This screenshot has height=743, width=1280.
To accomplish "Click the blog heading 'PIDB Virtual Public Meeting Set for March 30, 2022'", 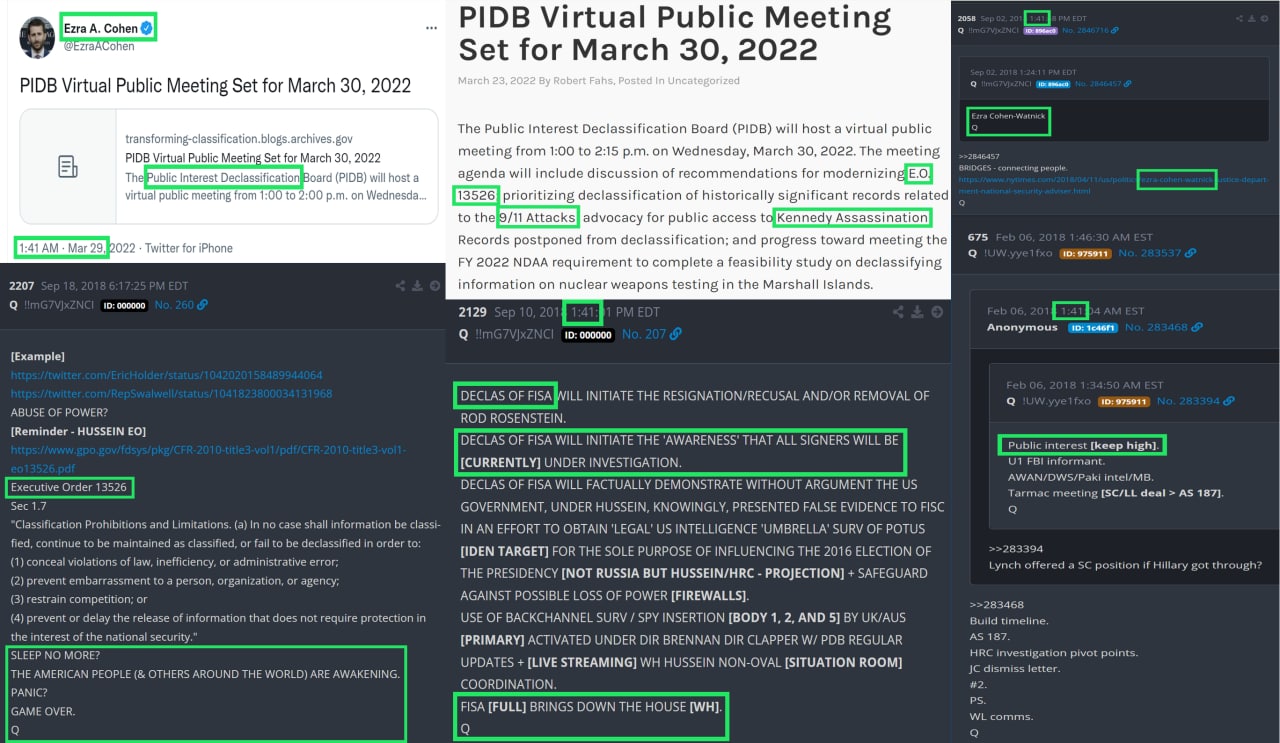I will point(675,33).
